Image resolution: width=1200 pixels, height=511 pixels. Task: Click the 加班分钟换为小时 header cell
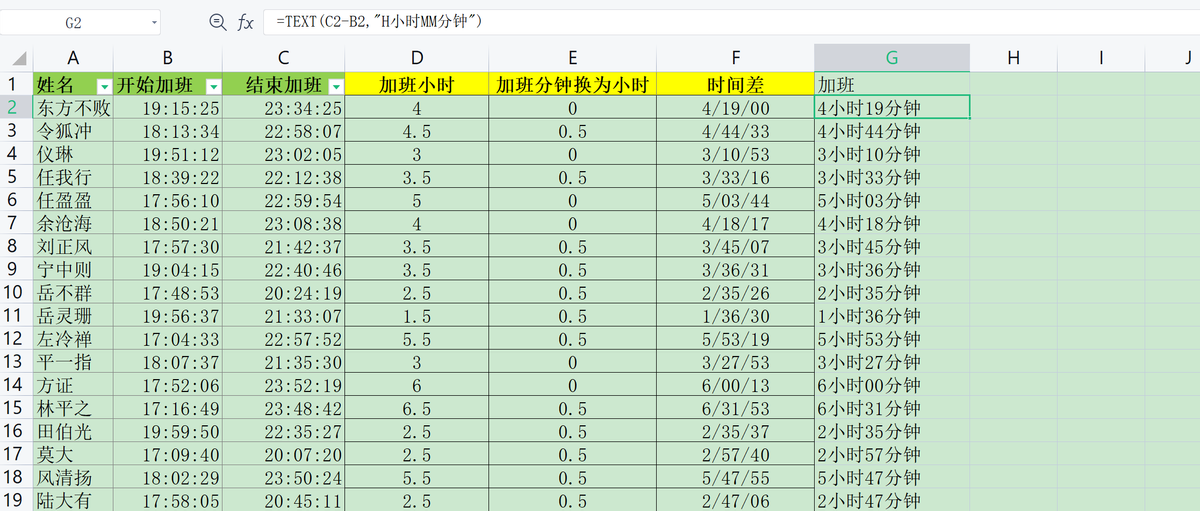click(x=572, y=84)
